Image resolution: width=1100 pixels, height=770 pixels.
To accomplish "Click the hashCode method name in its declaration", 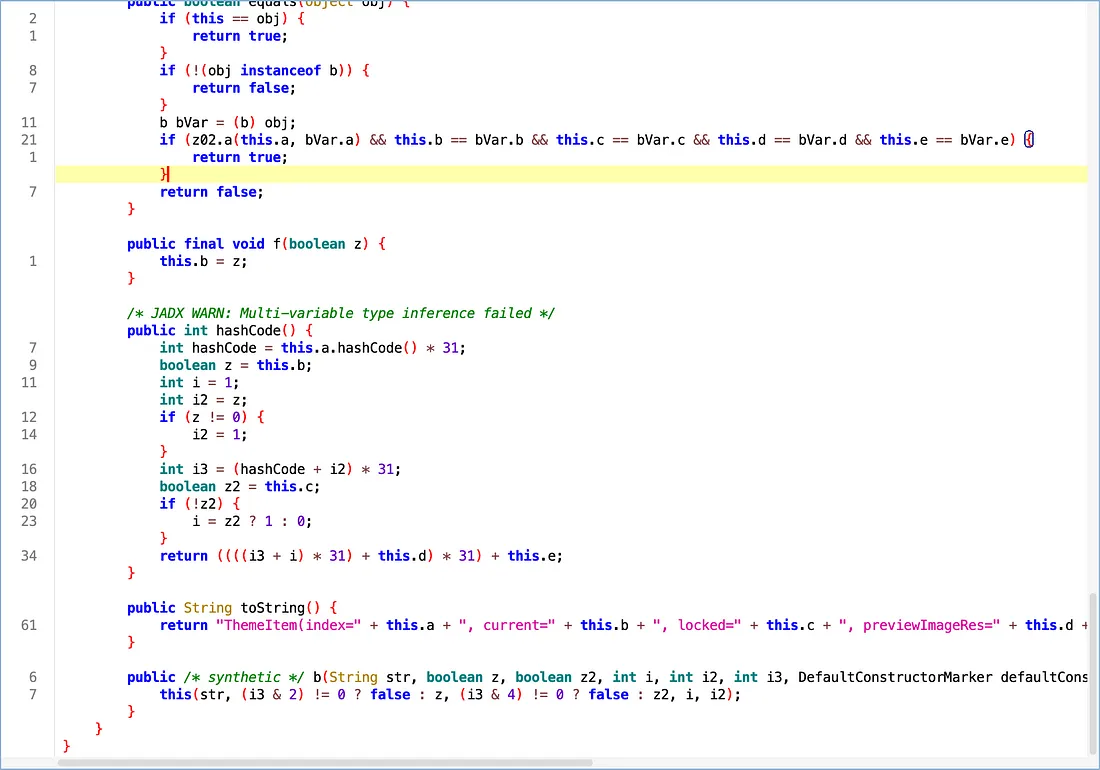I will [246, 330].
